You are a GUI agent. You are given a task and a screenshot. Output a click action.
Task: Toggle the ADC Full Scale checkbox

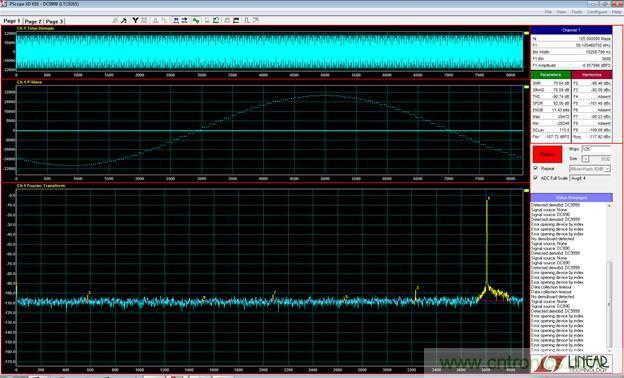click(536, 177)
